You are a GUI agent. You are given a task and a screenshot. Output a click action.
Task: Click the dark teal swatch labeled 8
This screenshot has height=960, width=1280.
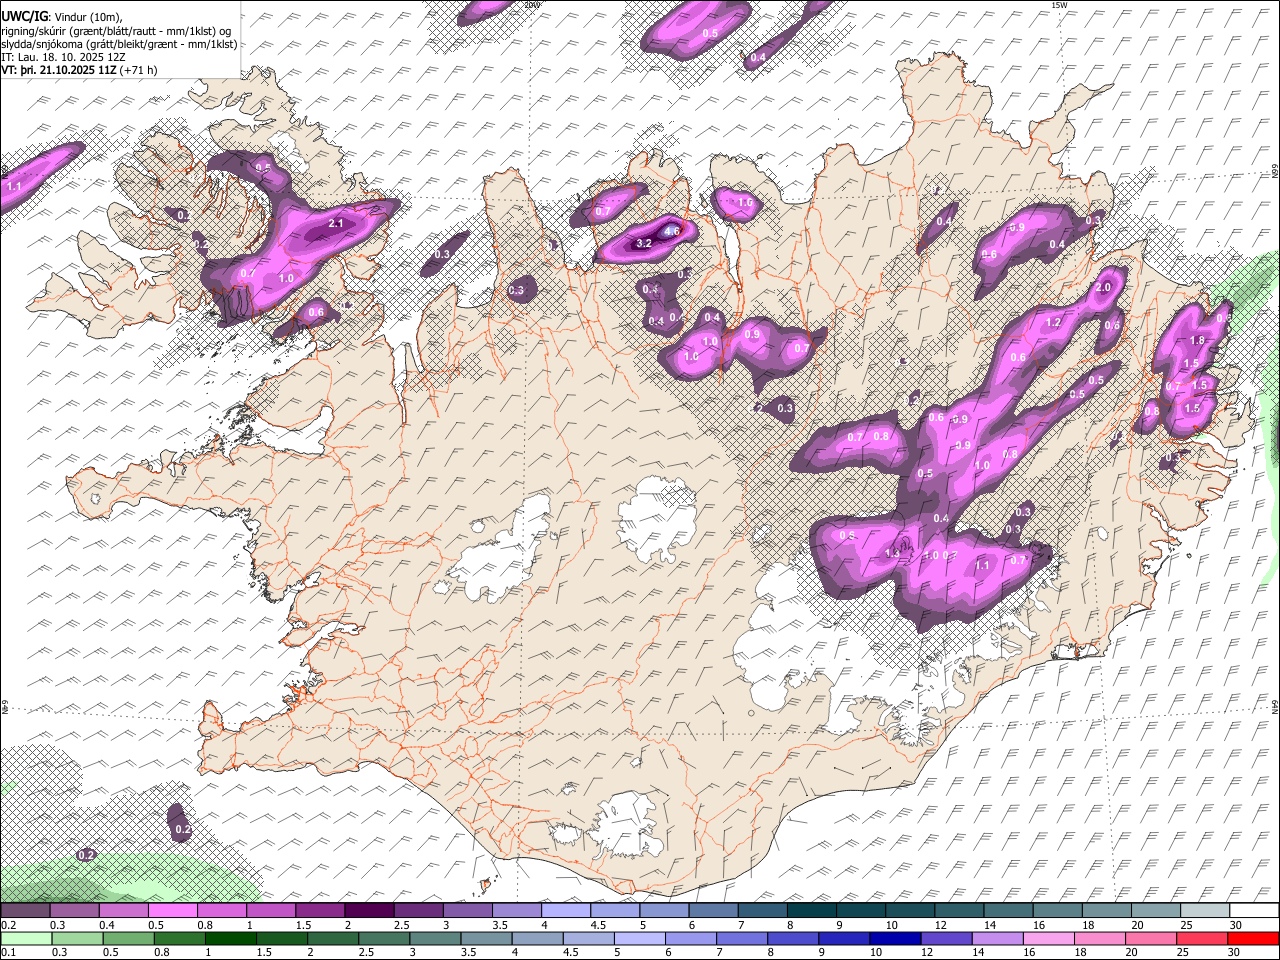click(x=812, y=911)
